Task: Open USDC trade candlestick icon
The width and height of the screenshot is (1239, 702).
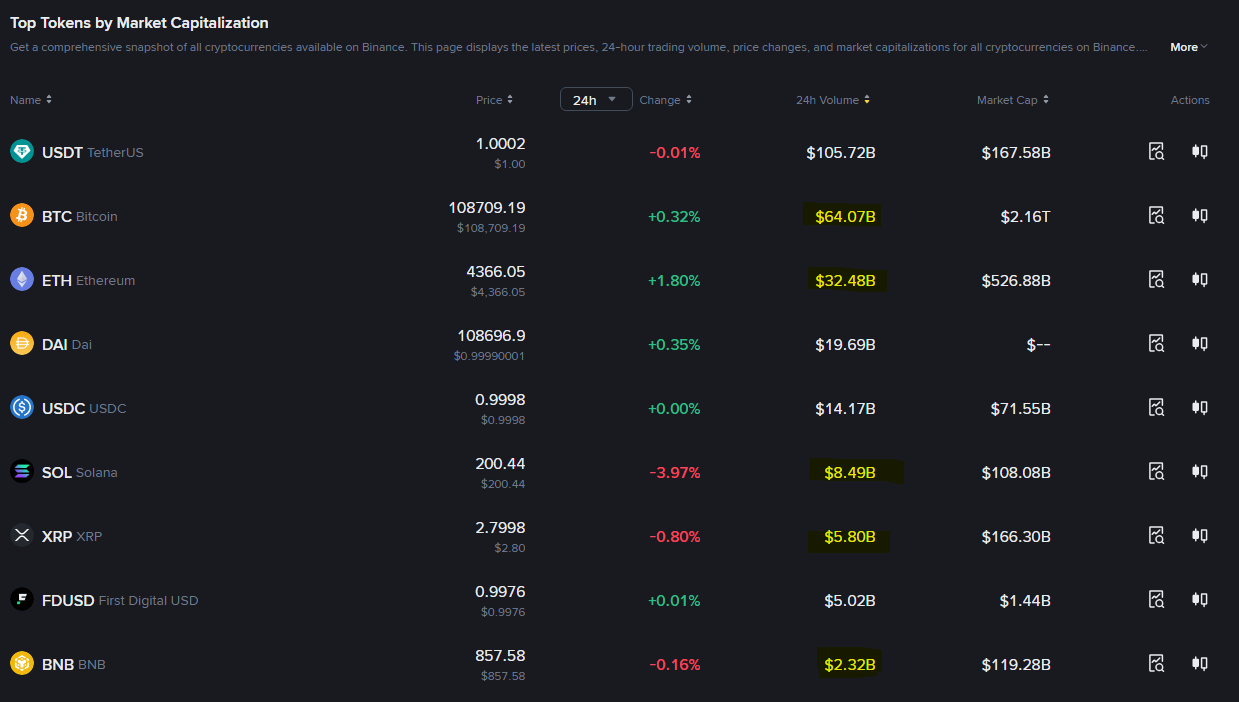Action: tap(1200, 408)
